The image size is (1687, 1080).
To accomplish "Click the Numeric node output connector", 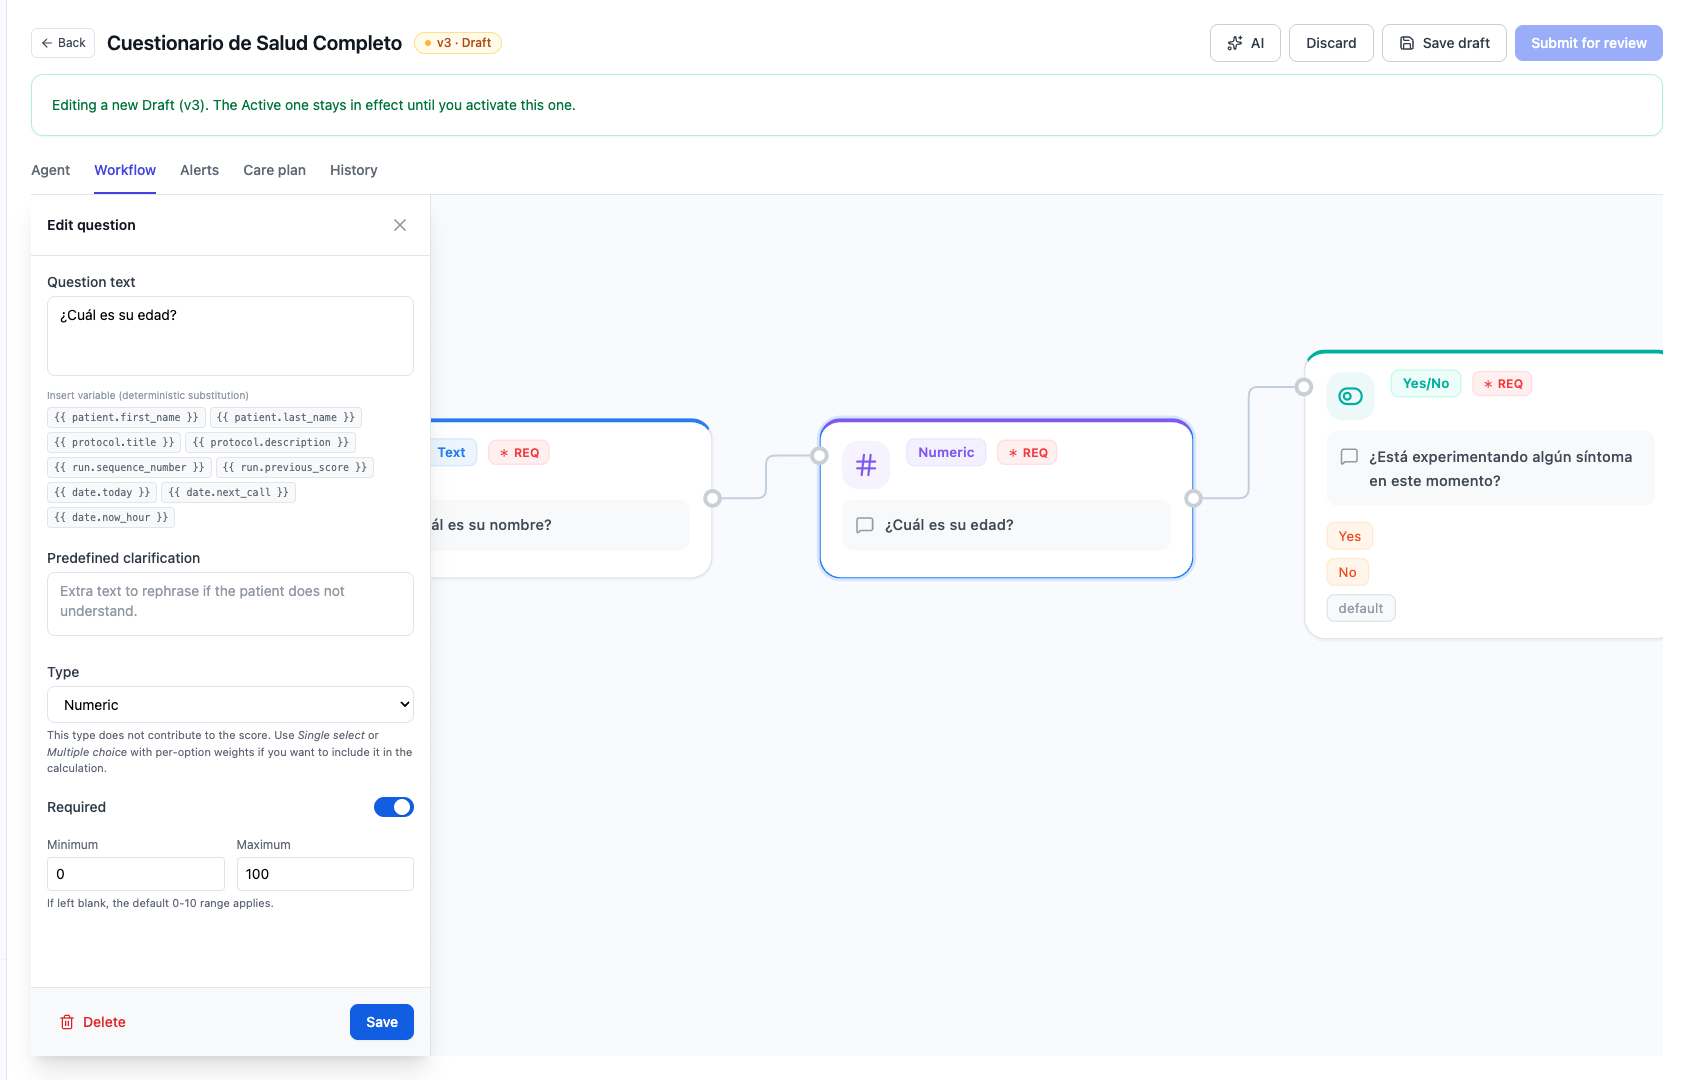I will click(1193, 498).
